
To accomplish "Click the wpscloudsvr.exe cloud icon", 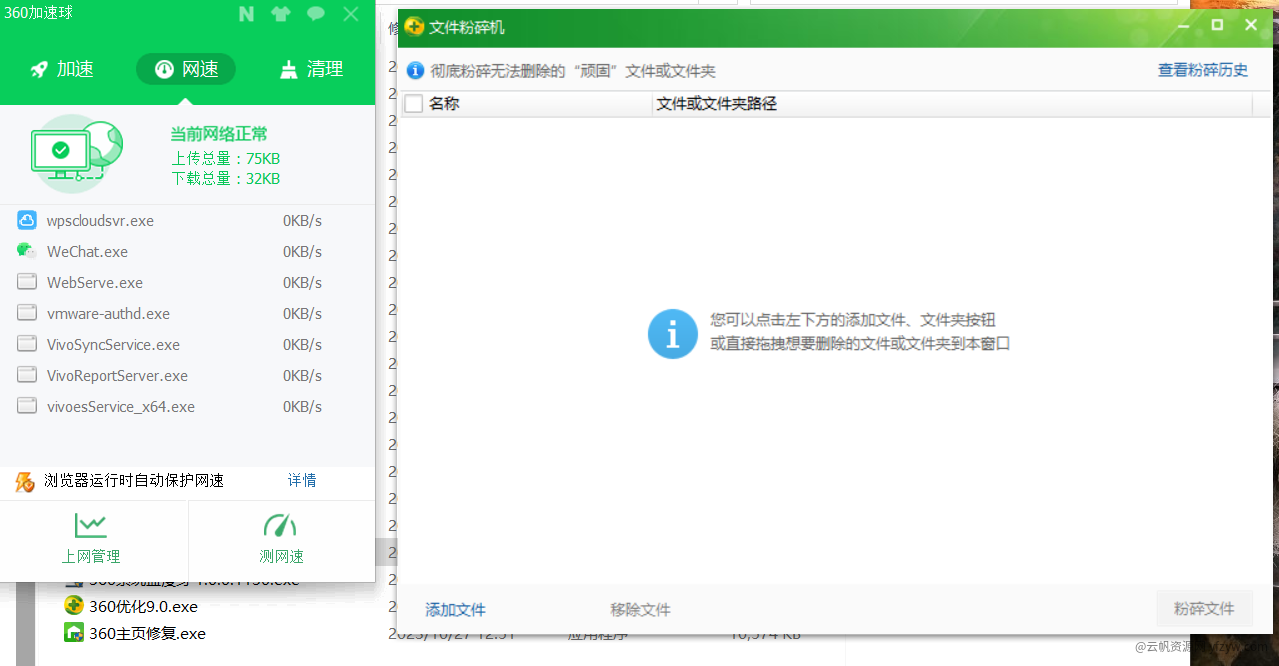I will point(27,220).
